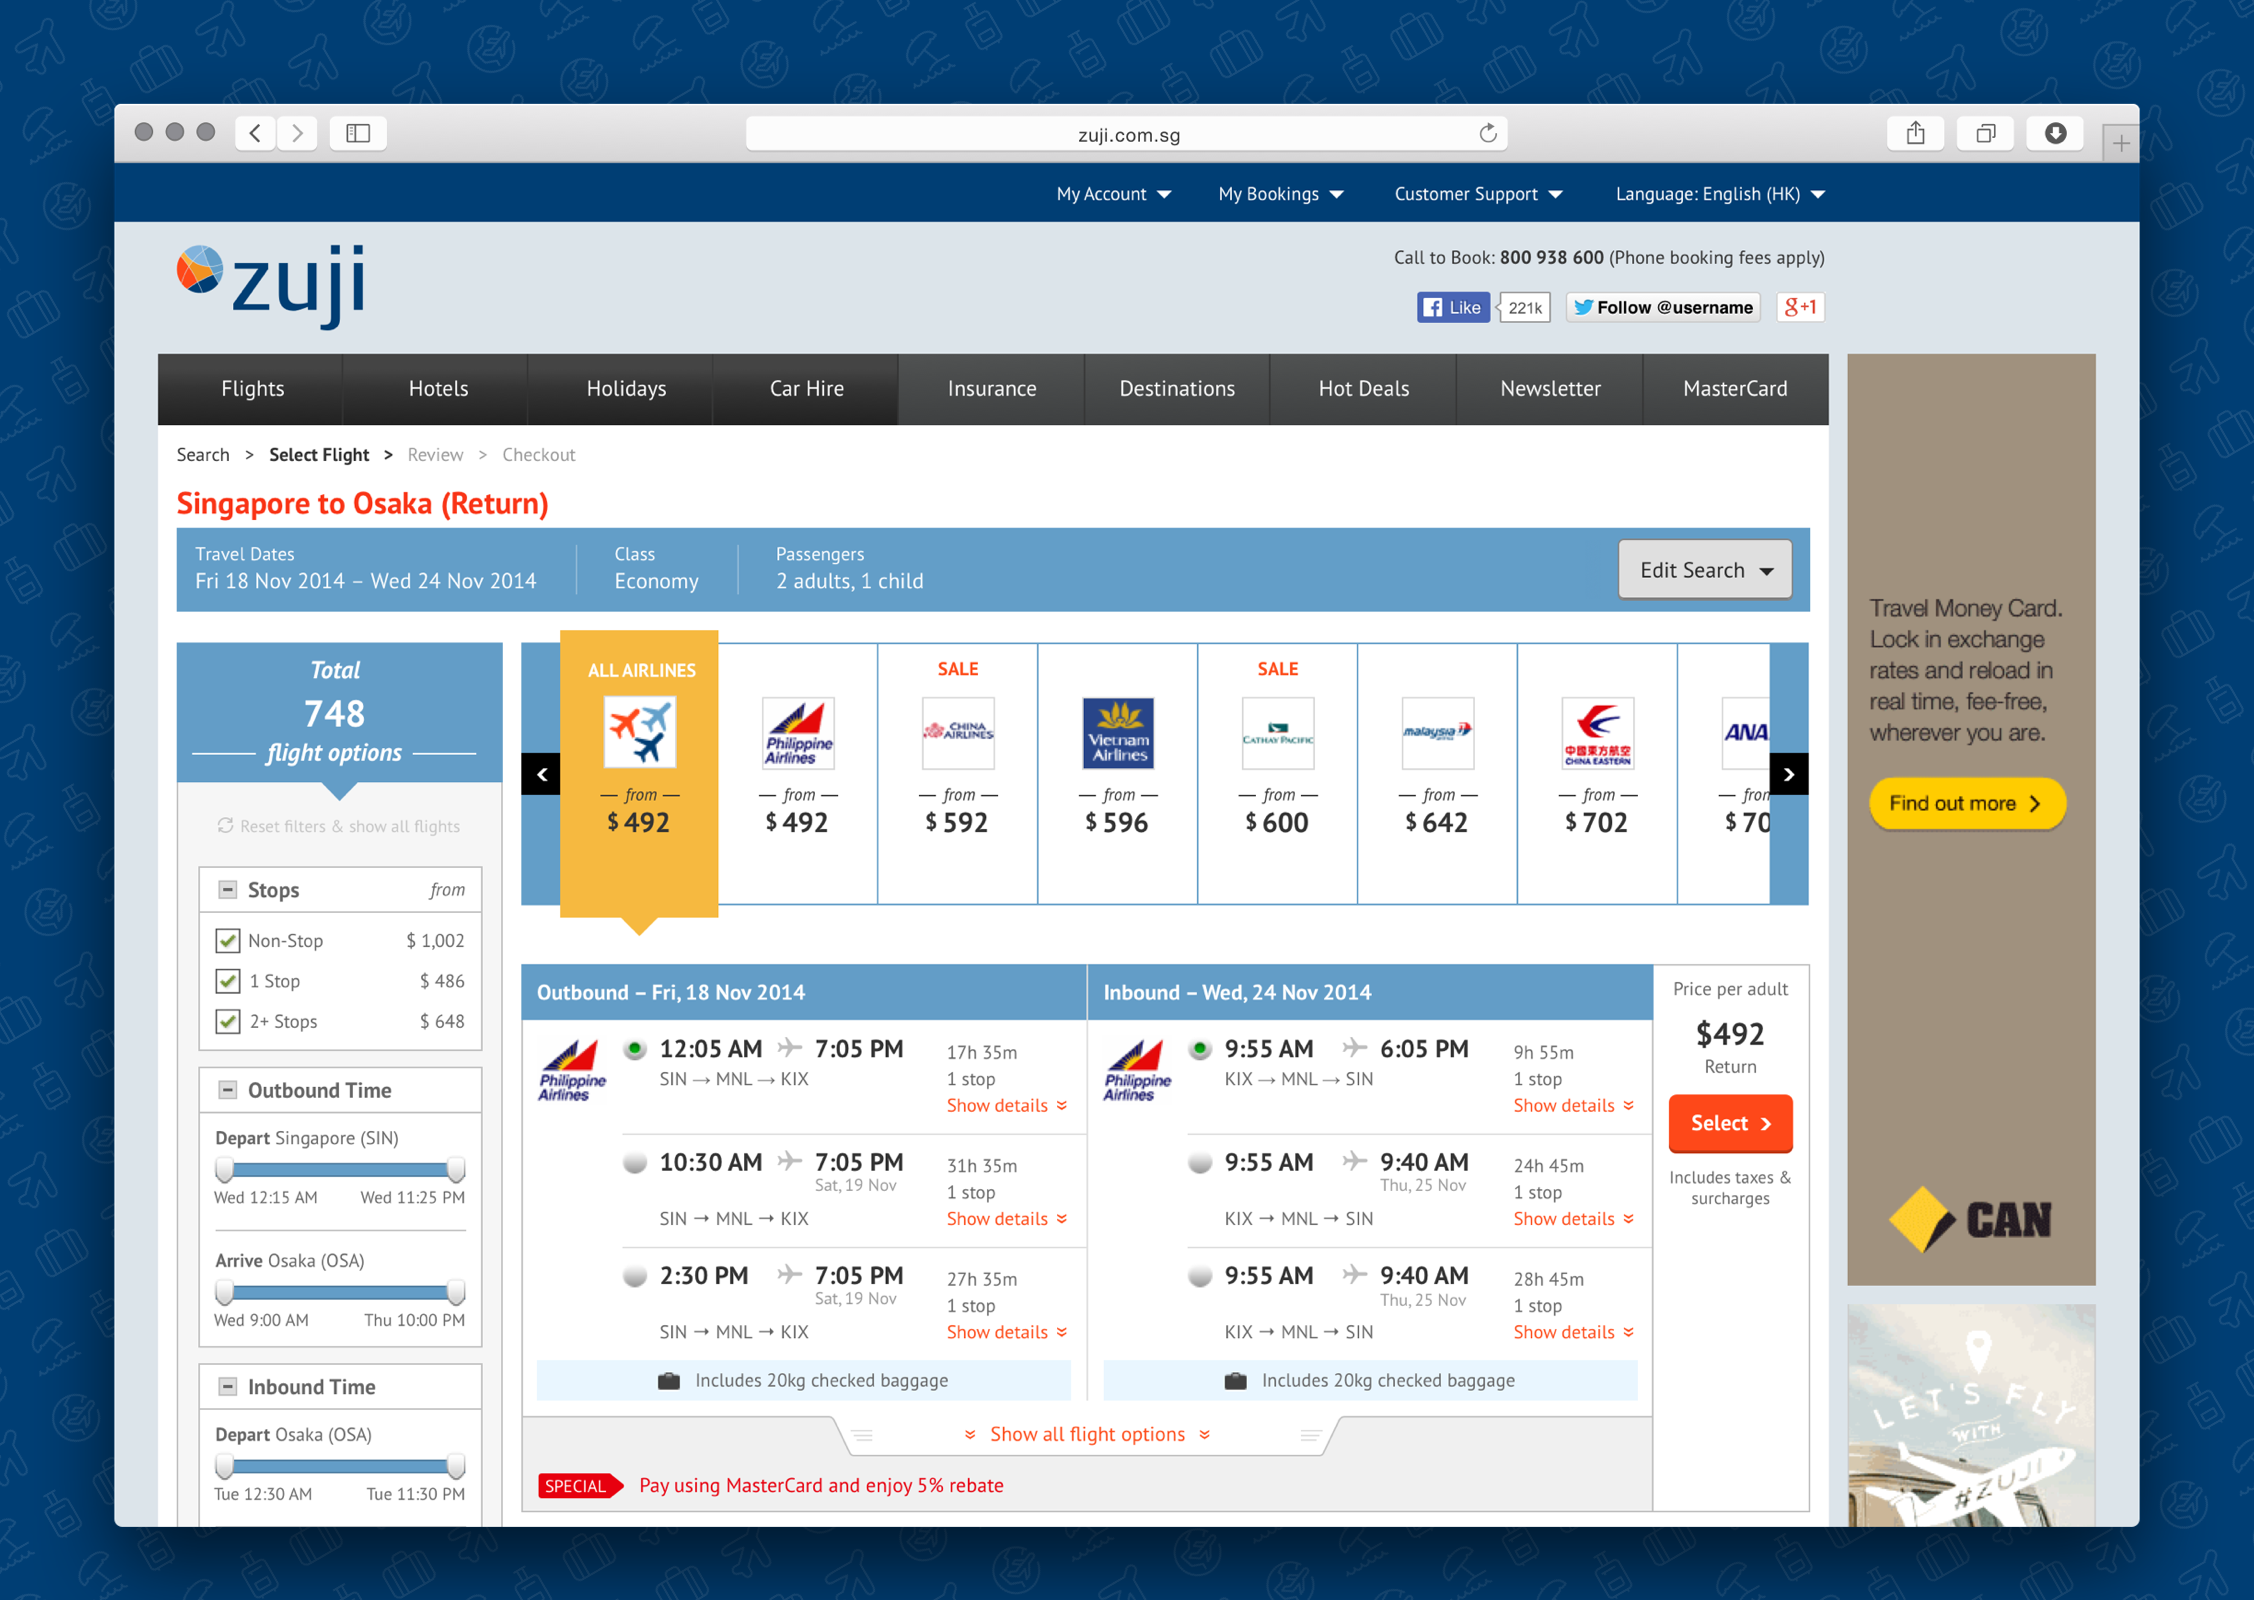Move the airline carousel to the next airlines
This screenshot has width=2254, height=1600.
tap(1789, 774)
